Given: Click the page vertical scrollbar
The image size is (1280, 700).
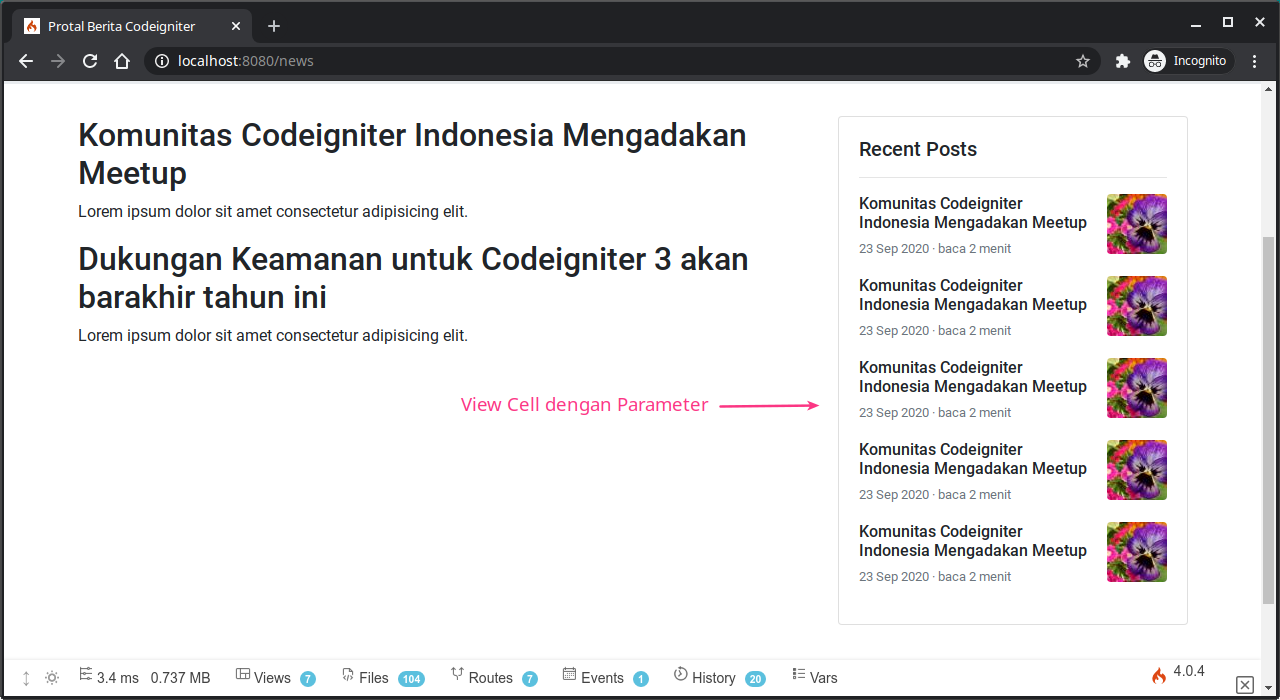Looking at the screenshot, I should coord(1270,420).
